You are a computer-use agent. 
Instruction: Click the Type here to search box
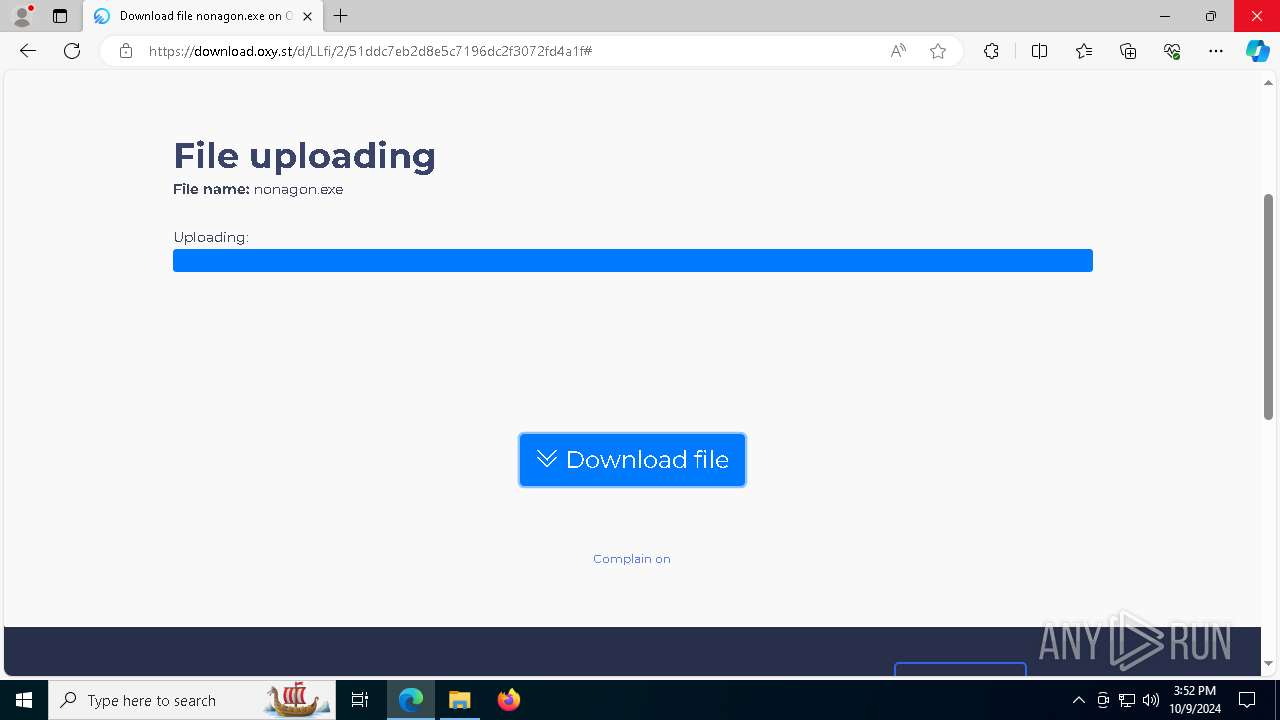[x=190, y=700]
